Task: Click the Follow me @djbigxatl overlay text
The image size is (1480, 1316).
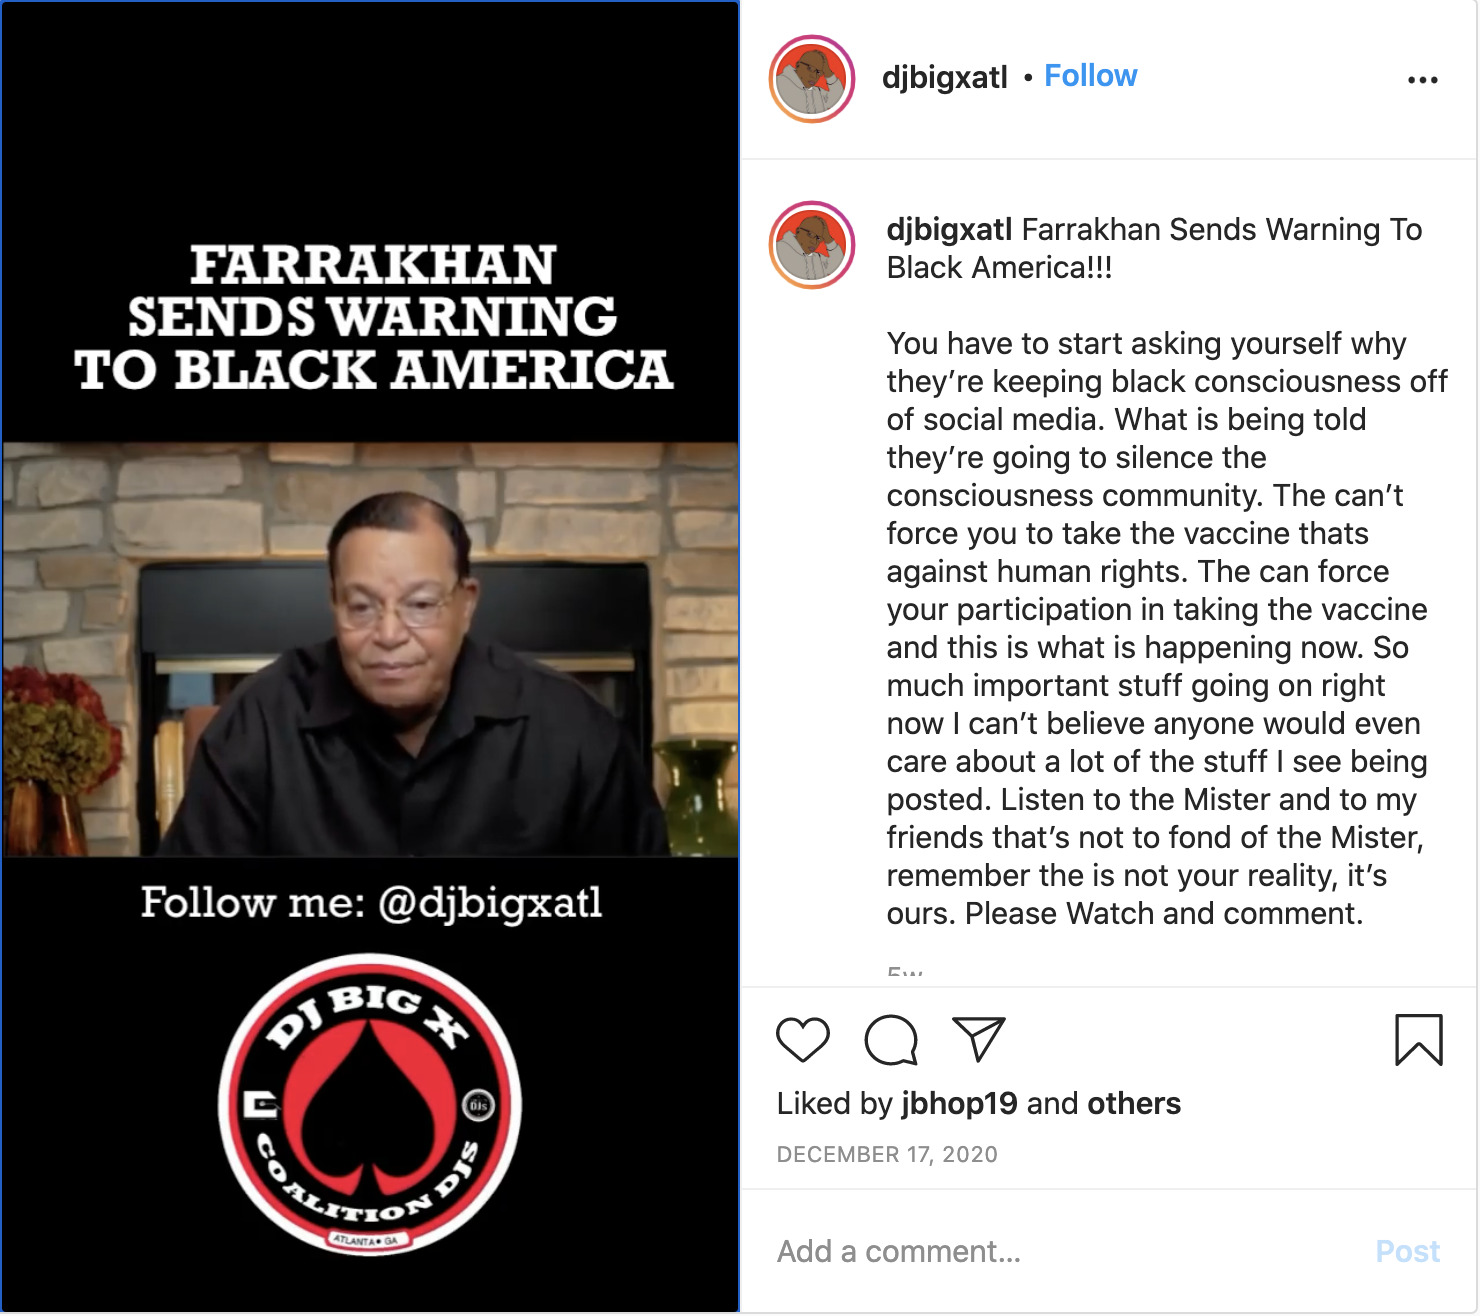Action: (x=371, y=902)
